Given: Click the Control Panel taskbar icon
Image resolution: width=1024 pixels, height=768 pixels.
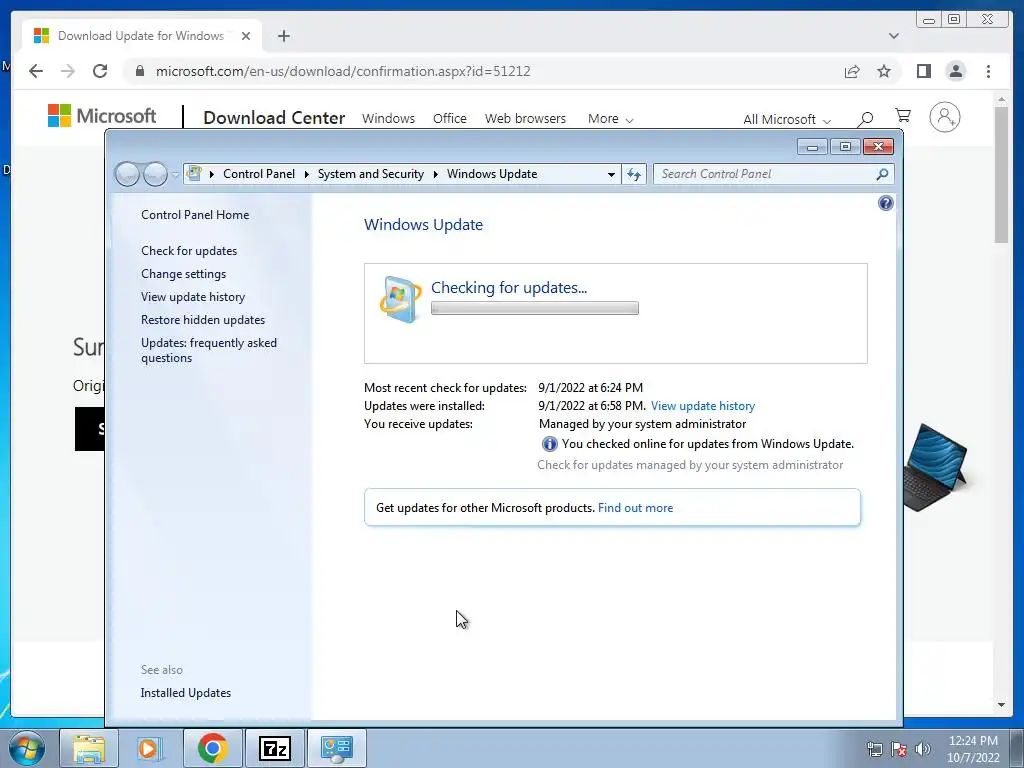Looking at the screenshot, I should point(336,748).
